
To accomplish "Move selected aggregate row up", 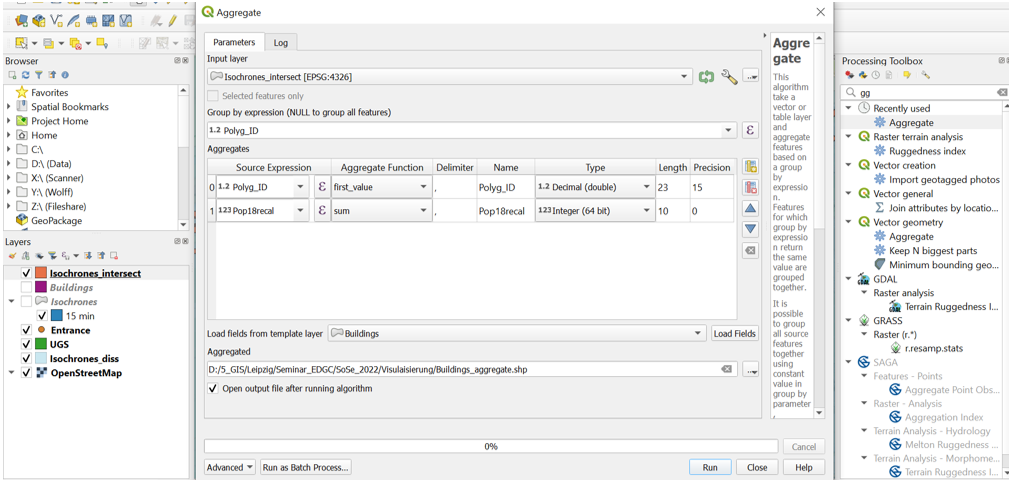I will (750, 209).
